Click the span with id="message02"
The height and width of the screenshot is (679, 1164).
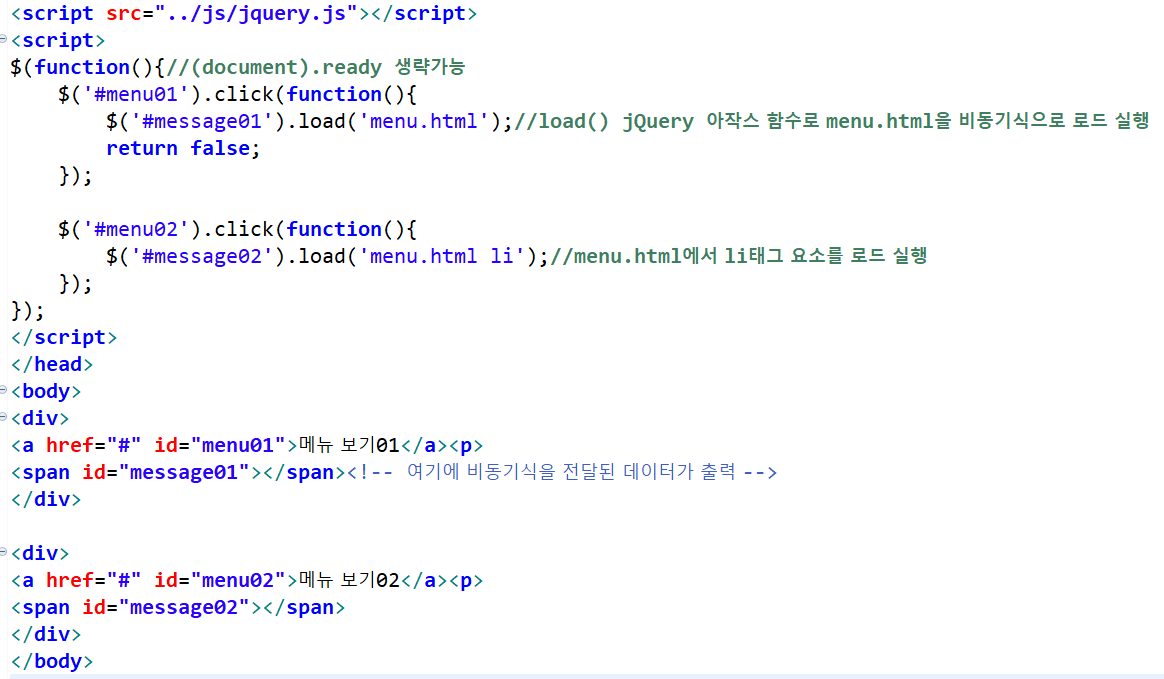click(178, 607)
